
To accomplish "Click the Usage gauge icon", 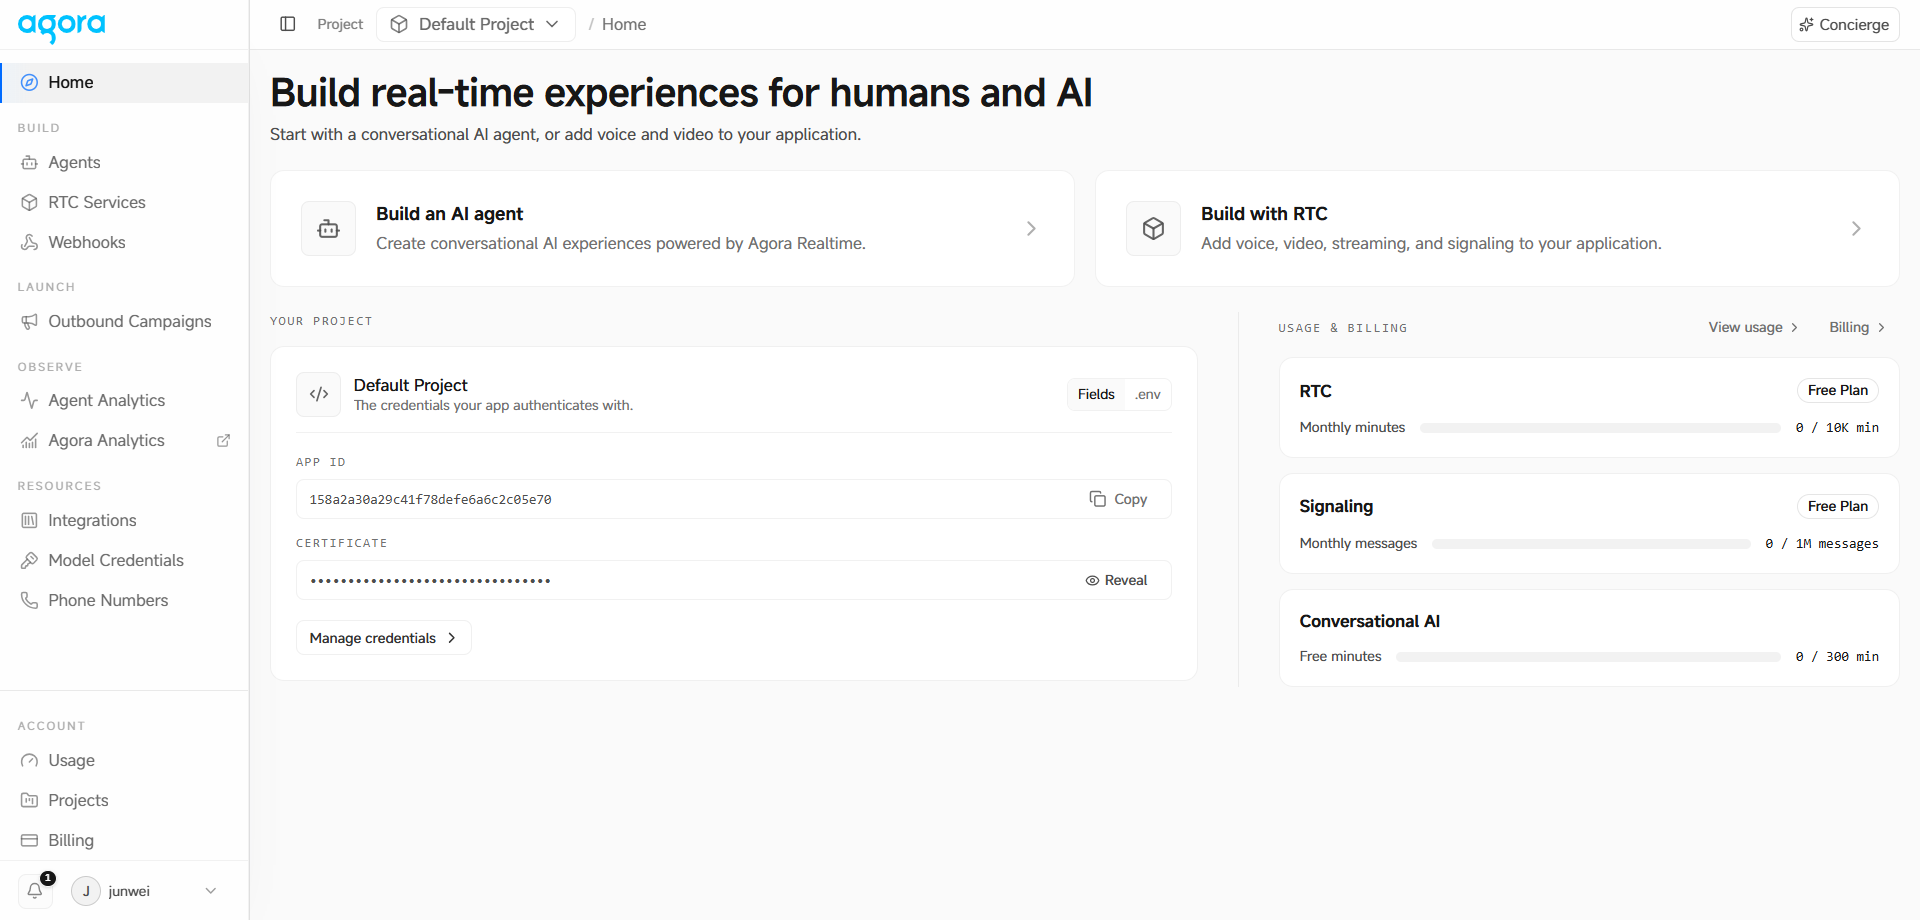I will coord(30,761).
